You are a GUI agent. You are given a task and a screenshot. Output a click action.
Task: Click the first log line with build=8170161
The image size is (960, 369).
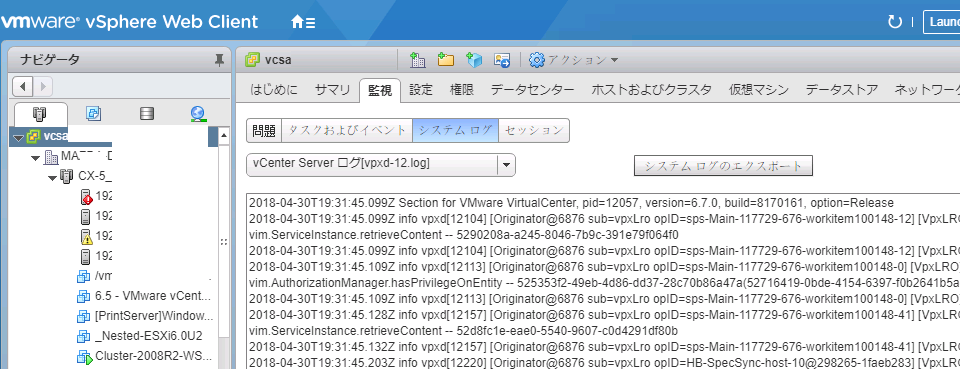[572, 203]
